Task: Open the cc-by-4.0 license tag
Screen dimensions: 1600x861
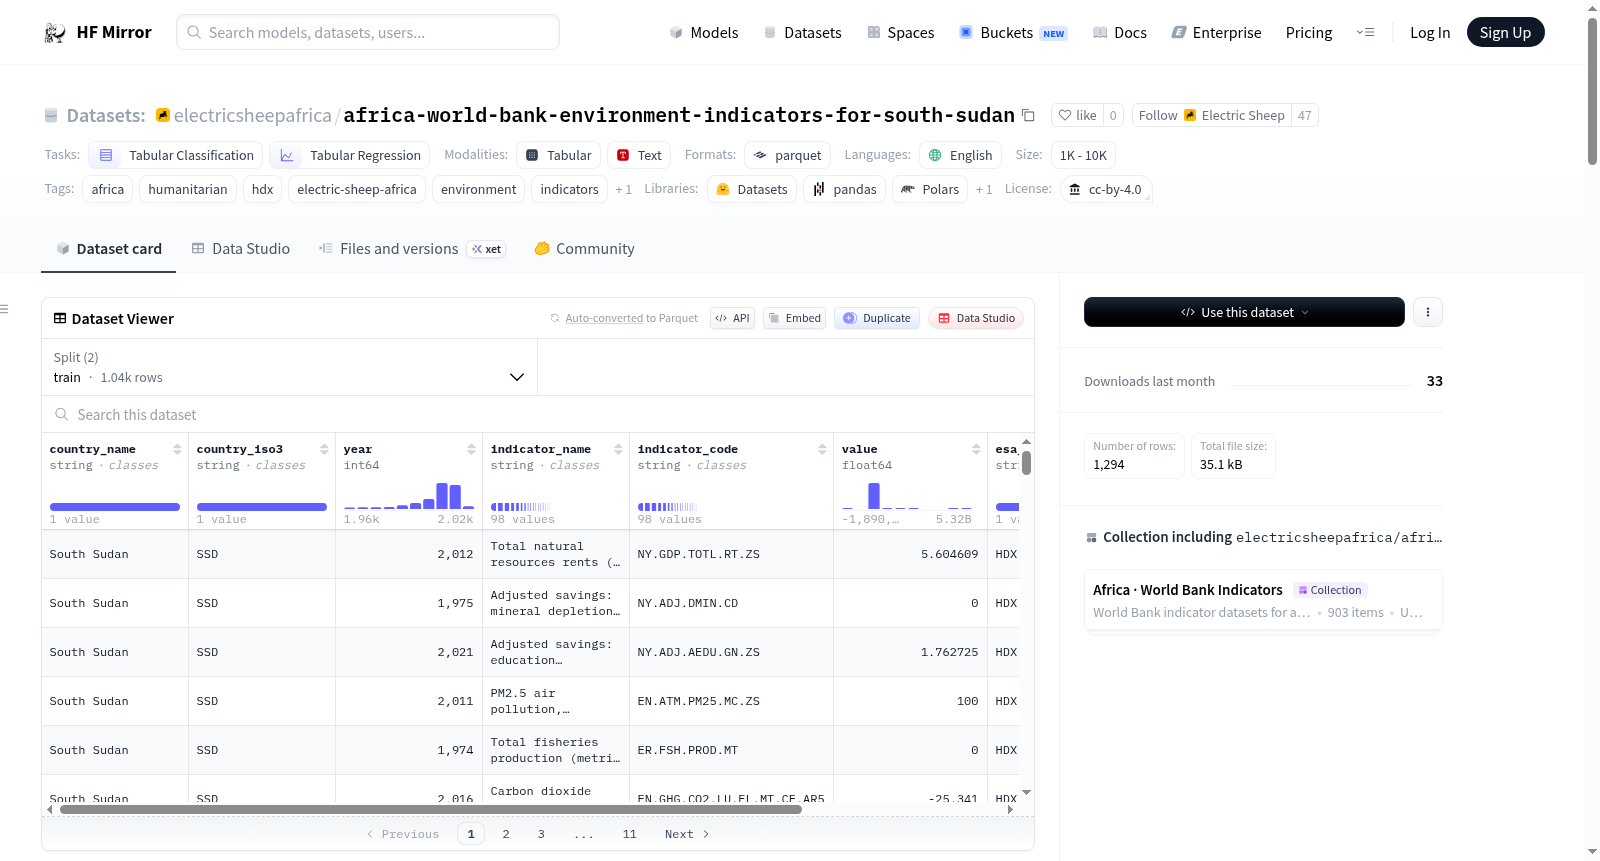Action: (1105, 189)
